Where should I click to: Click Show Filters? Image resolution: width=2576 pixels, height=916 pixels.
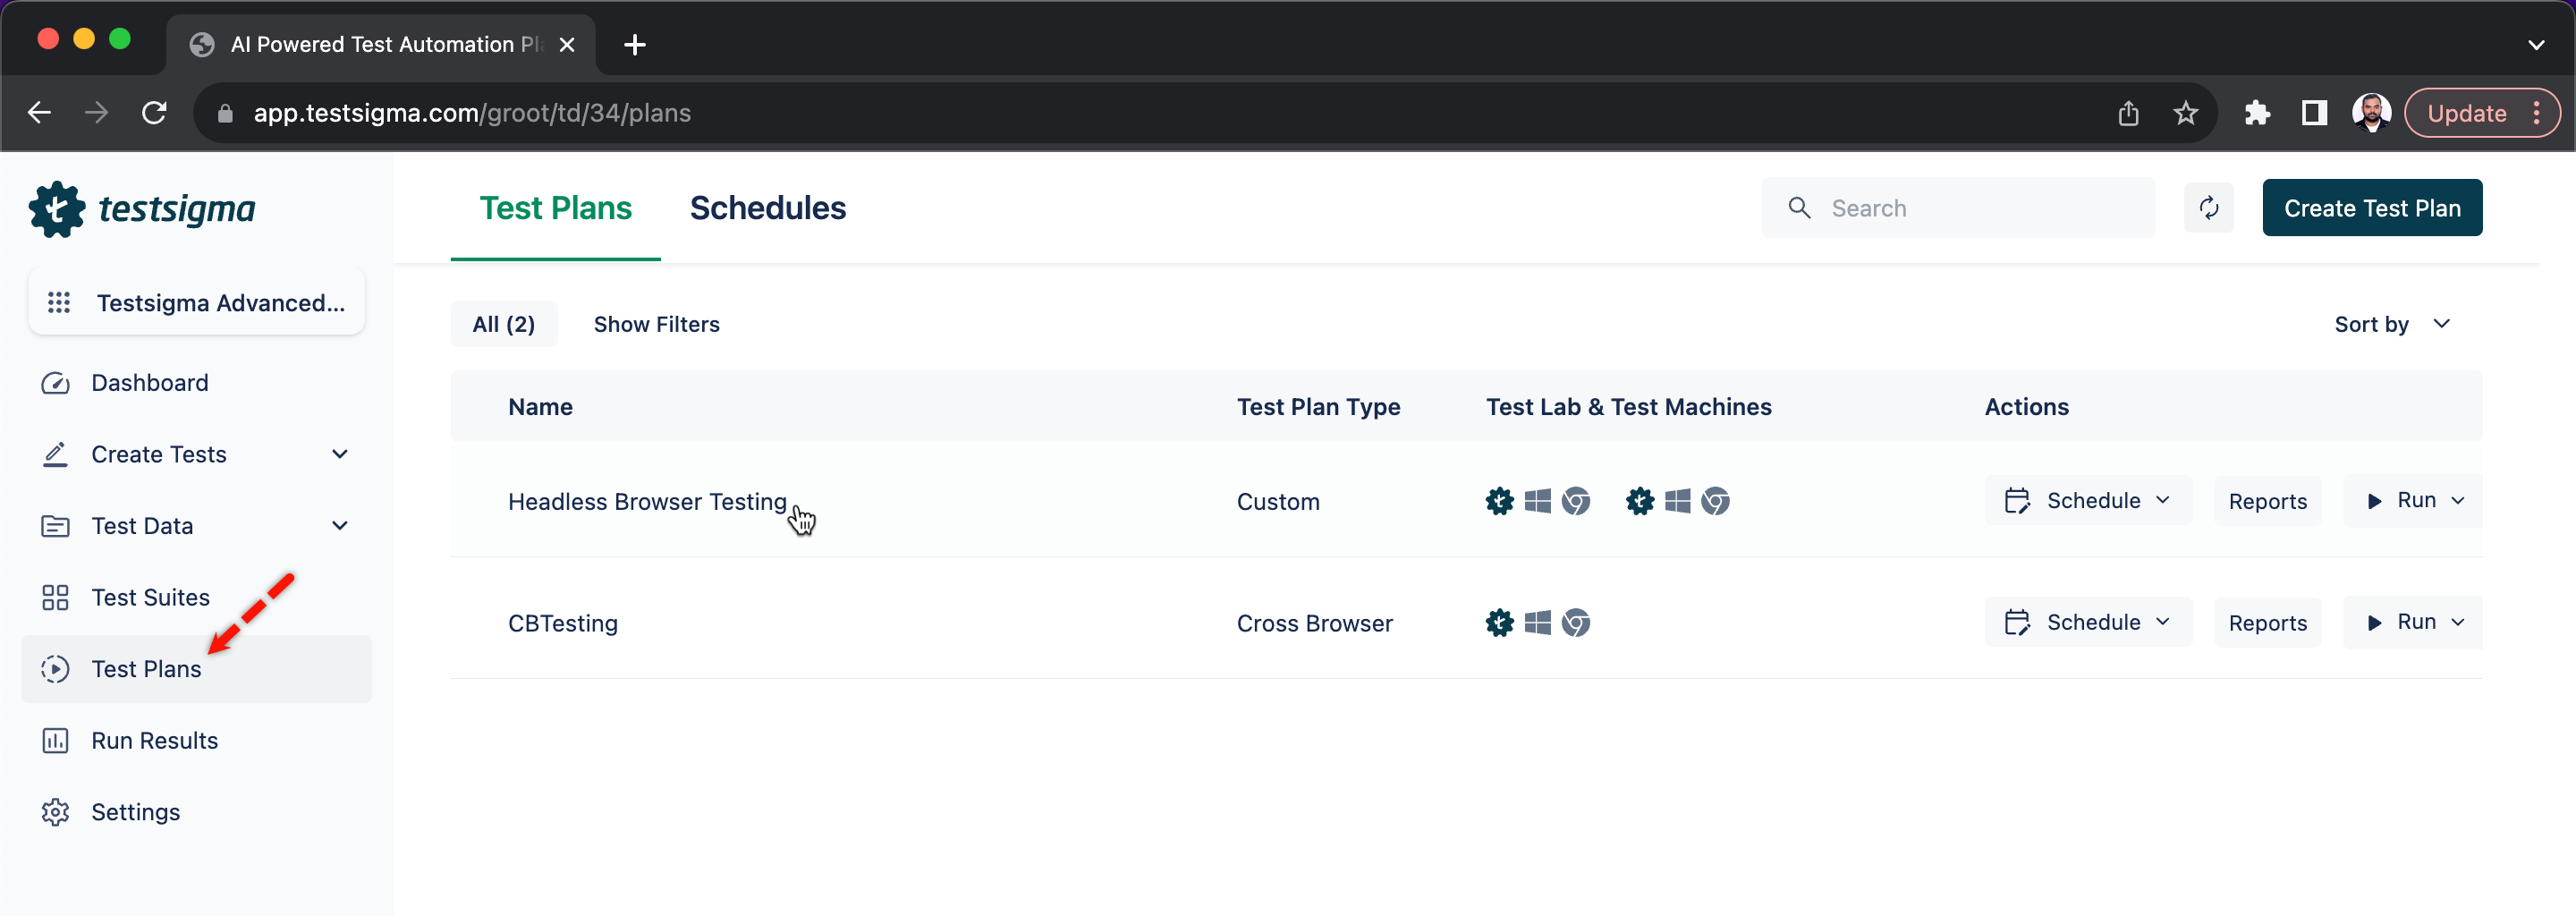(656, 324)
